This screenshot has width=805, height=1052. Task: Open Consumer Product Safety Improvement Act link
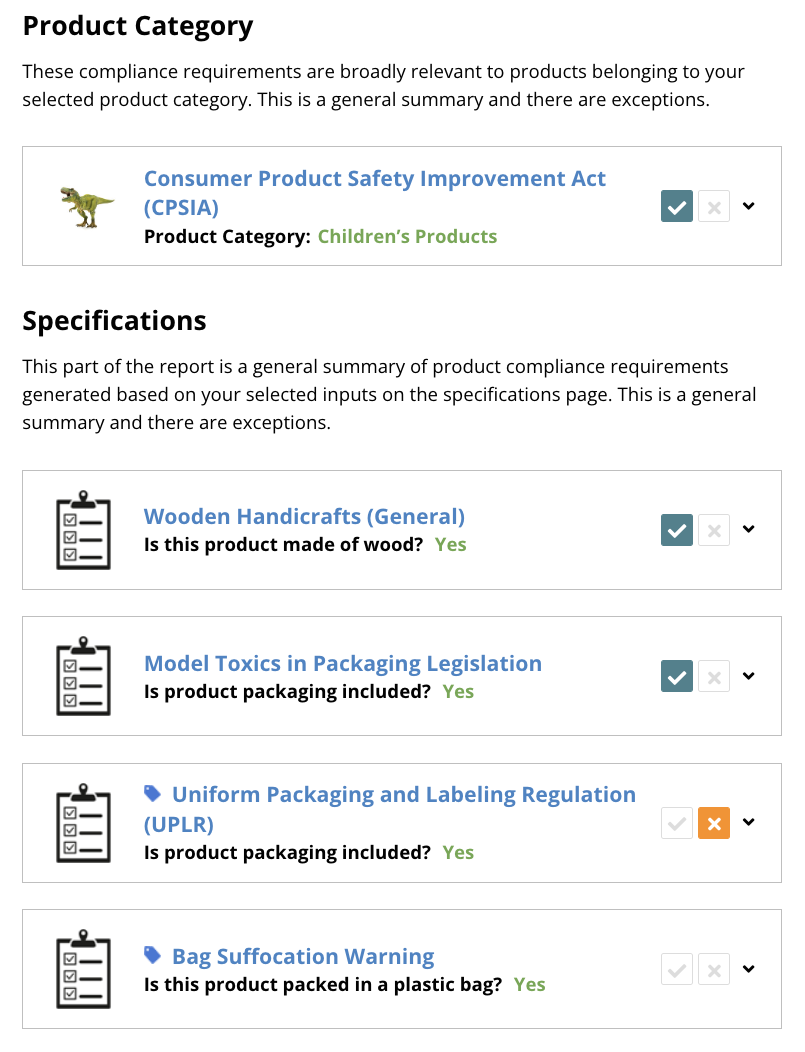pyautogui.click(x=375, y=179)
